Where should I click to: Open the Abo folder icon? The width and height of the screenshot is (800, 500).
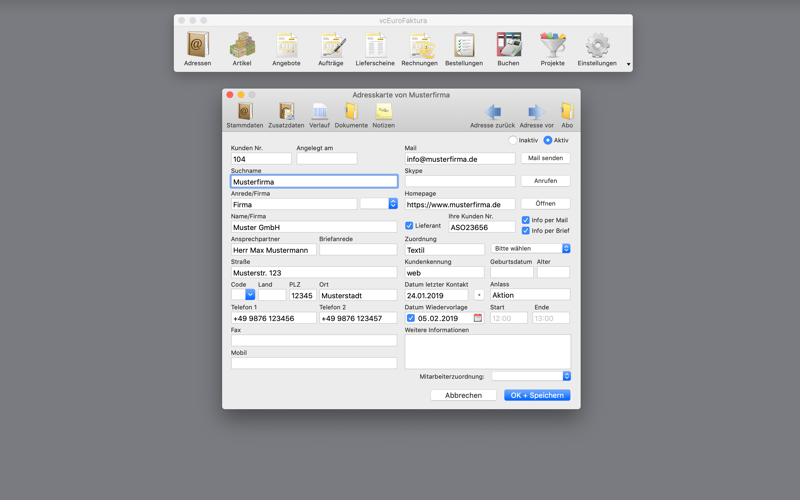click(567, 111)
